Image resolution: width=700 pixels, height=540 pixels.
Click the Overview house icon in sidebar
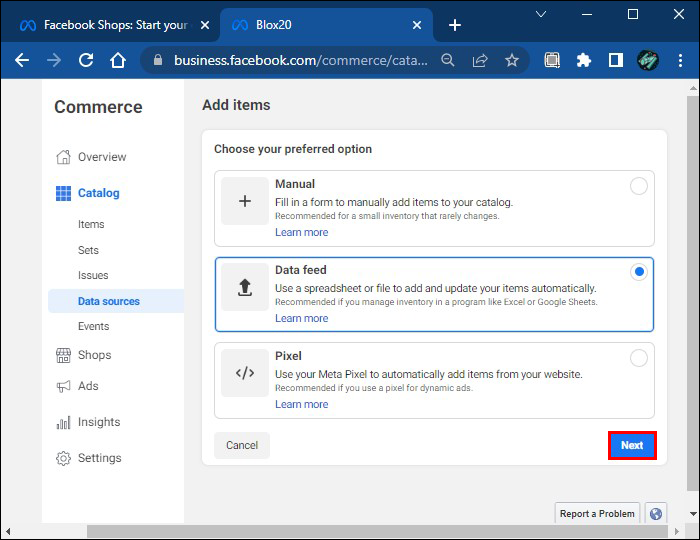[63, 157]
